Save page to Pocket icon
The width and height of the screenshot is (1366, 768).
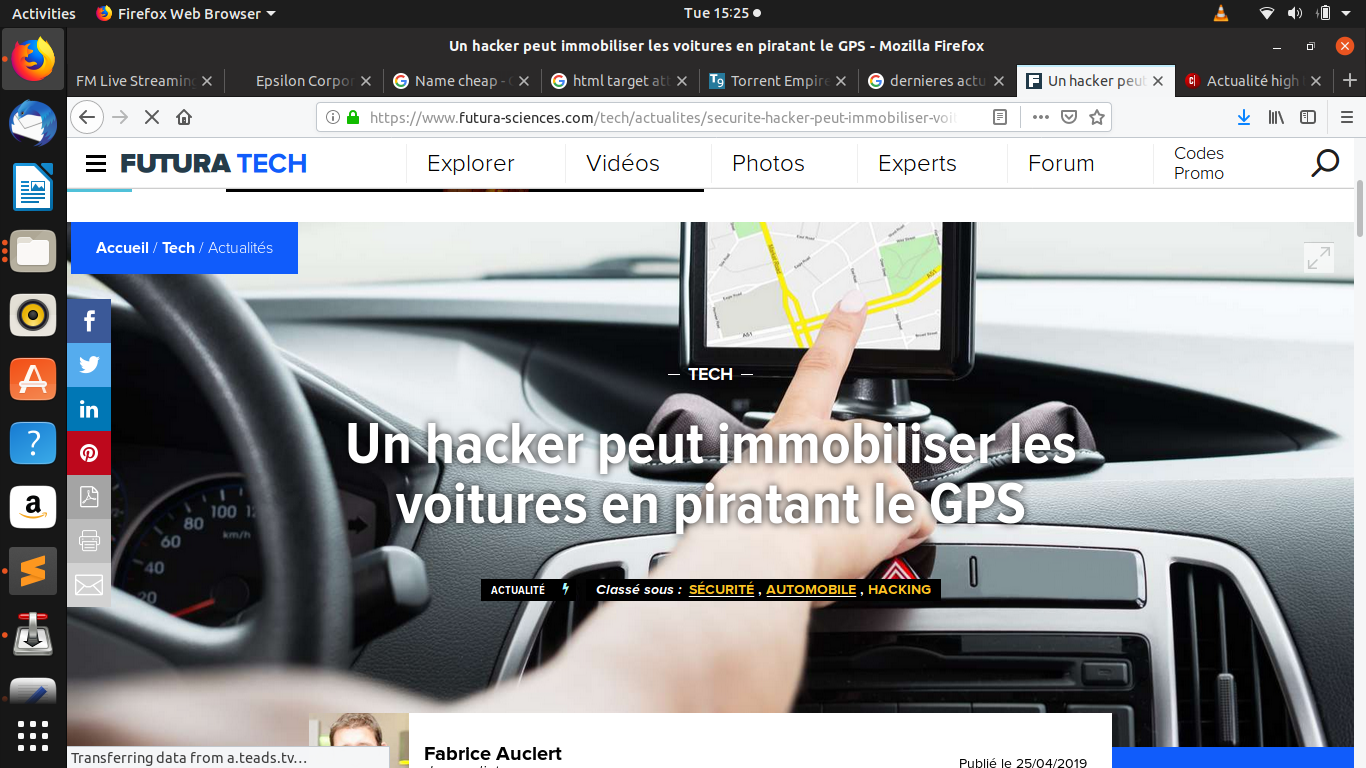(x=1068, y=117)
